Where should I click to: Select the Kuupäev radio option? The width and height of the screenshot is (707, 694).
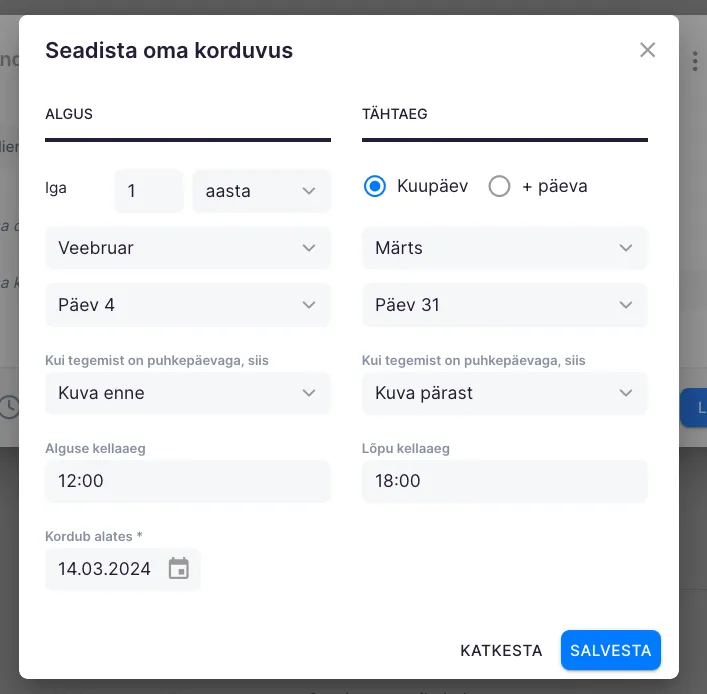(375, 187)
